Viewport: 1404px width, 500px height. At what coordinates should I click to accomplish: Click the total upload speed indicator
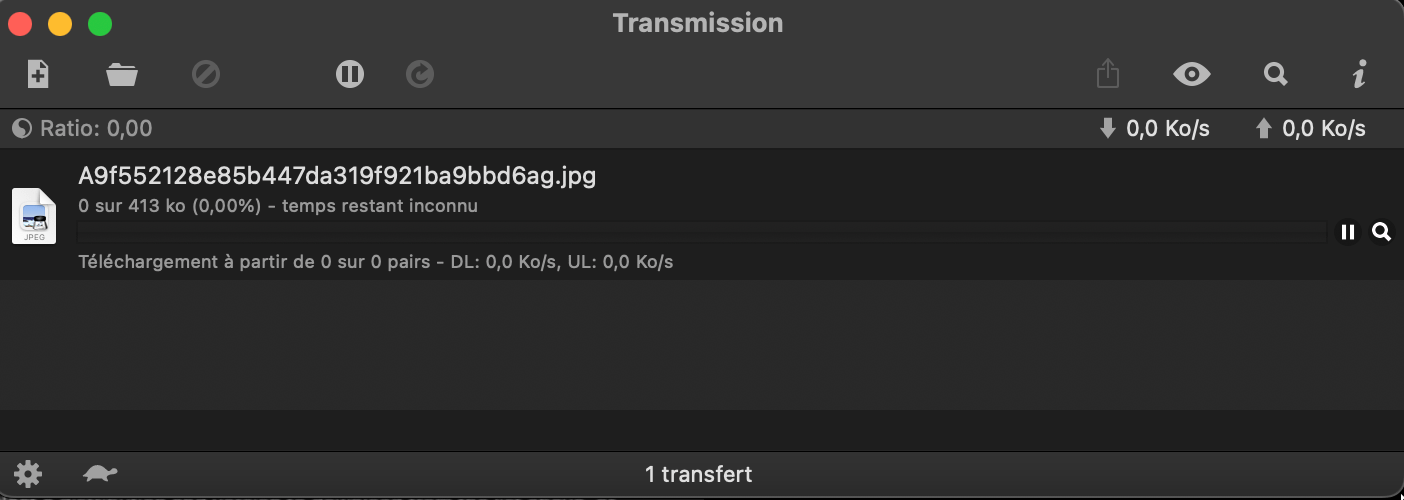click(x=1310, y=129)
